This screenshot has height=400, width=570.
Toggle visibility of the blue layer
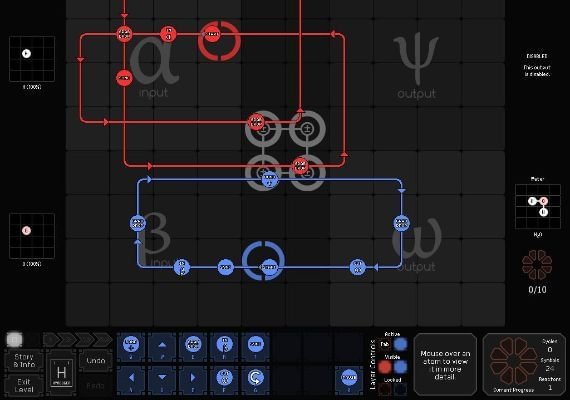(401, 367)
